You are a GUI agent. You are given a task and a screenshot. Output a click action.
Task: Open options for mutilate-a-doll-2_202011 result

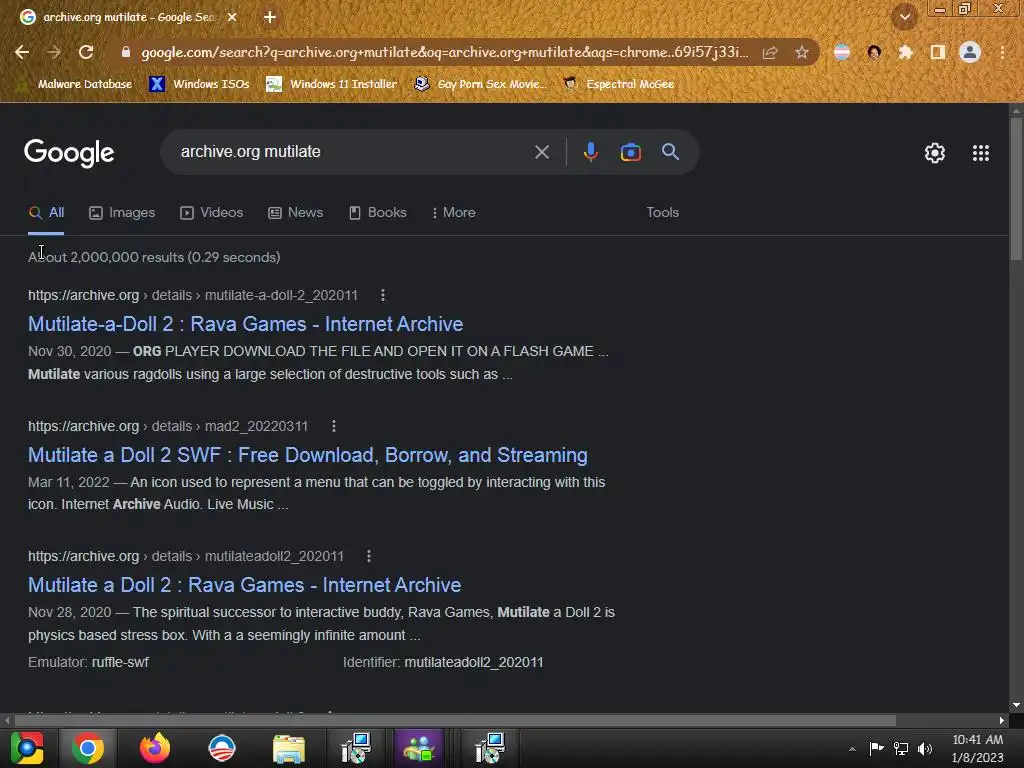(x=383, y=295)
